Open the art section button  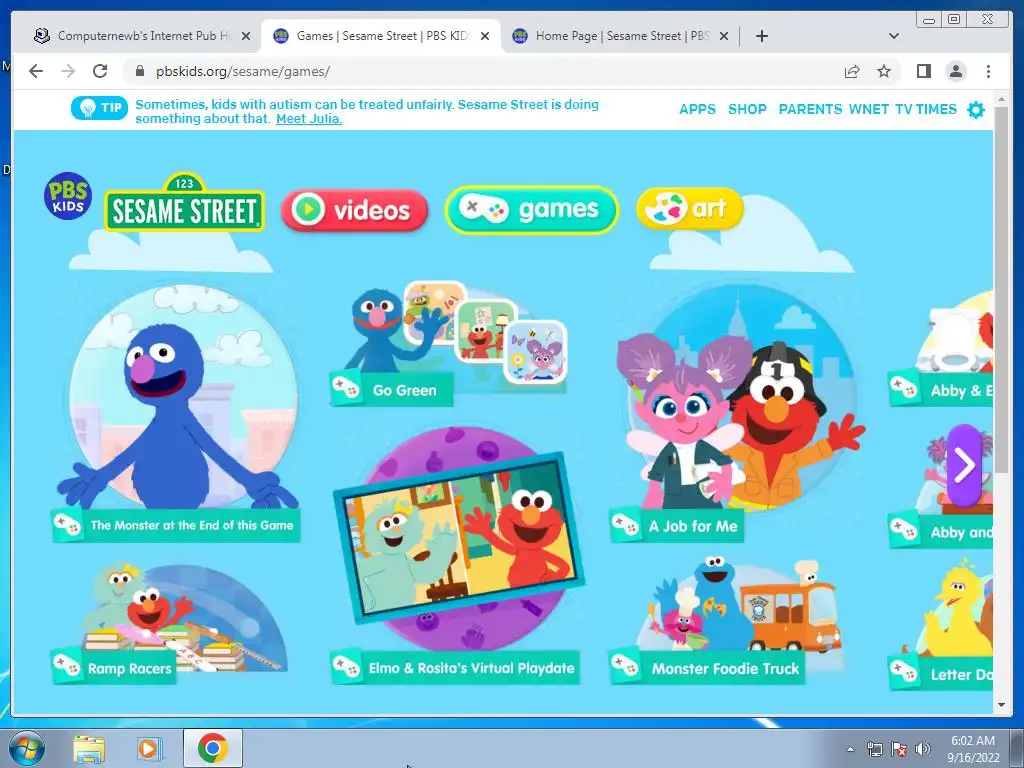point(690,209)
